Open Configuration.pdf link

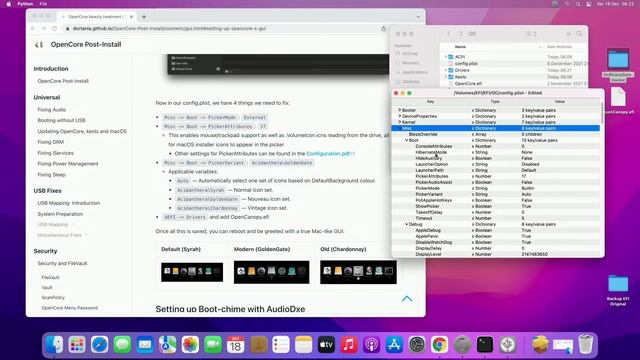(x=330, y=153)
